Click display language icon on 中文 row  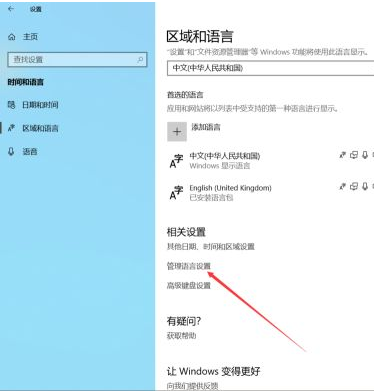pos(342,155)
